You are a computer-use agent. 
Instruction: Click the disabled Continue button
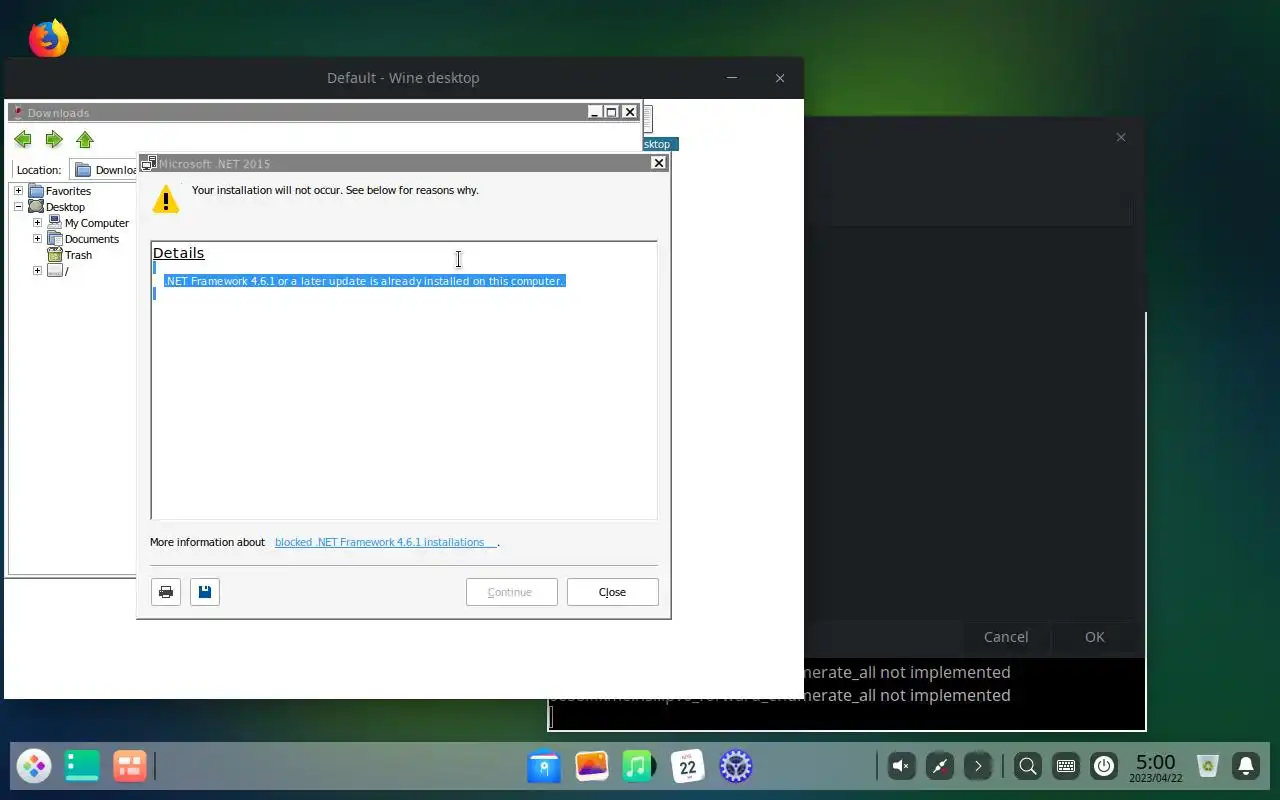click(x=511, y=592)
